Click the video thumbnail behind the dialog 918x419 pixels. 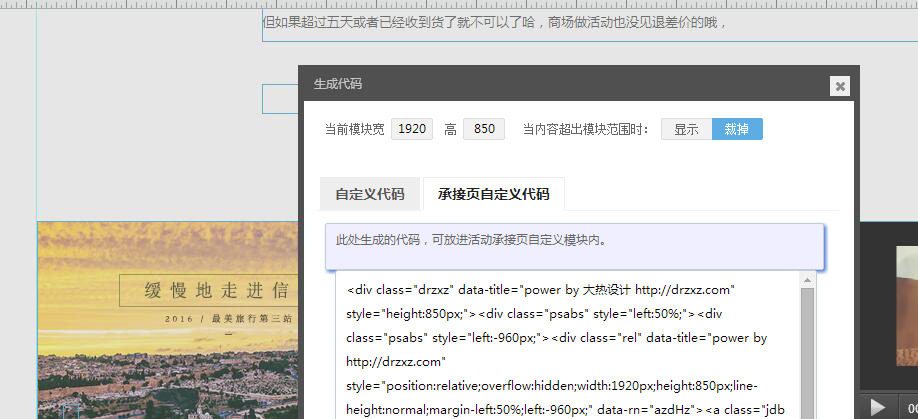pyautogui.click(x=907, y=305)
